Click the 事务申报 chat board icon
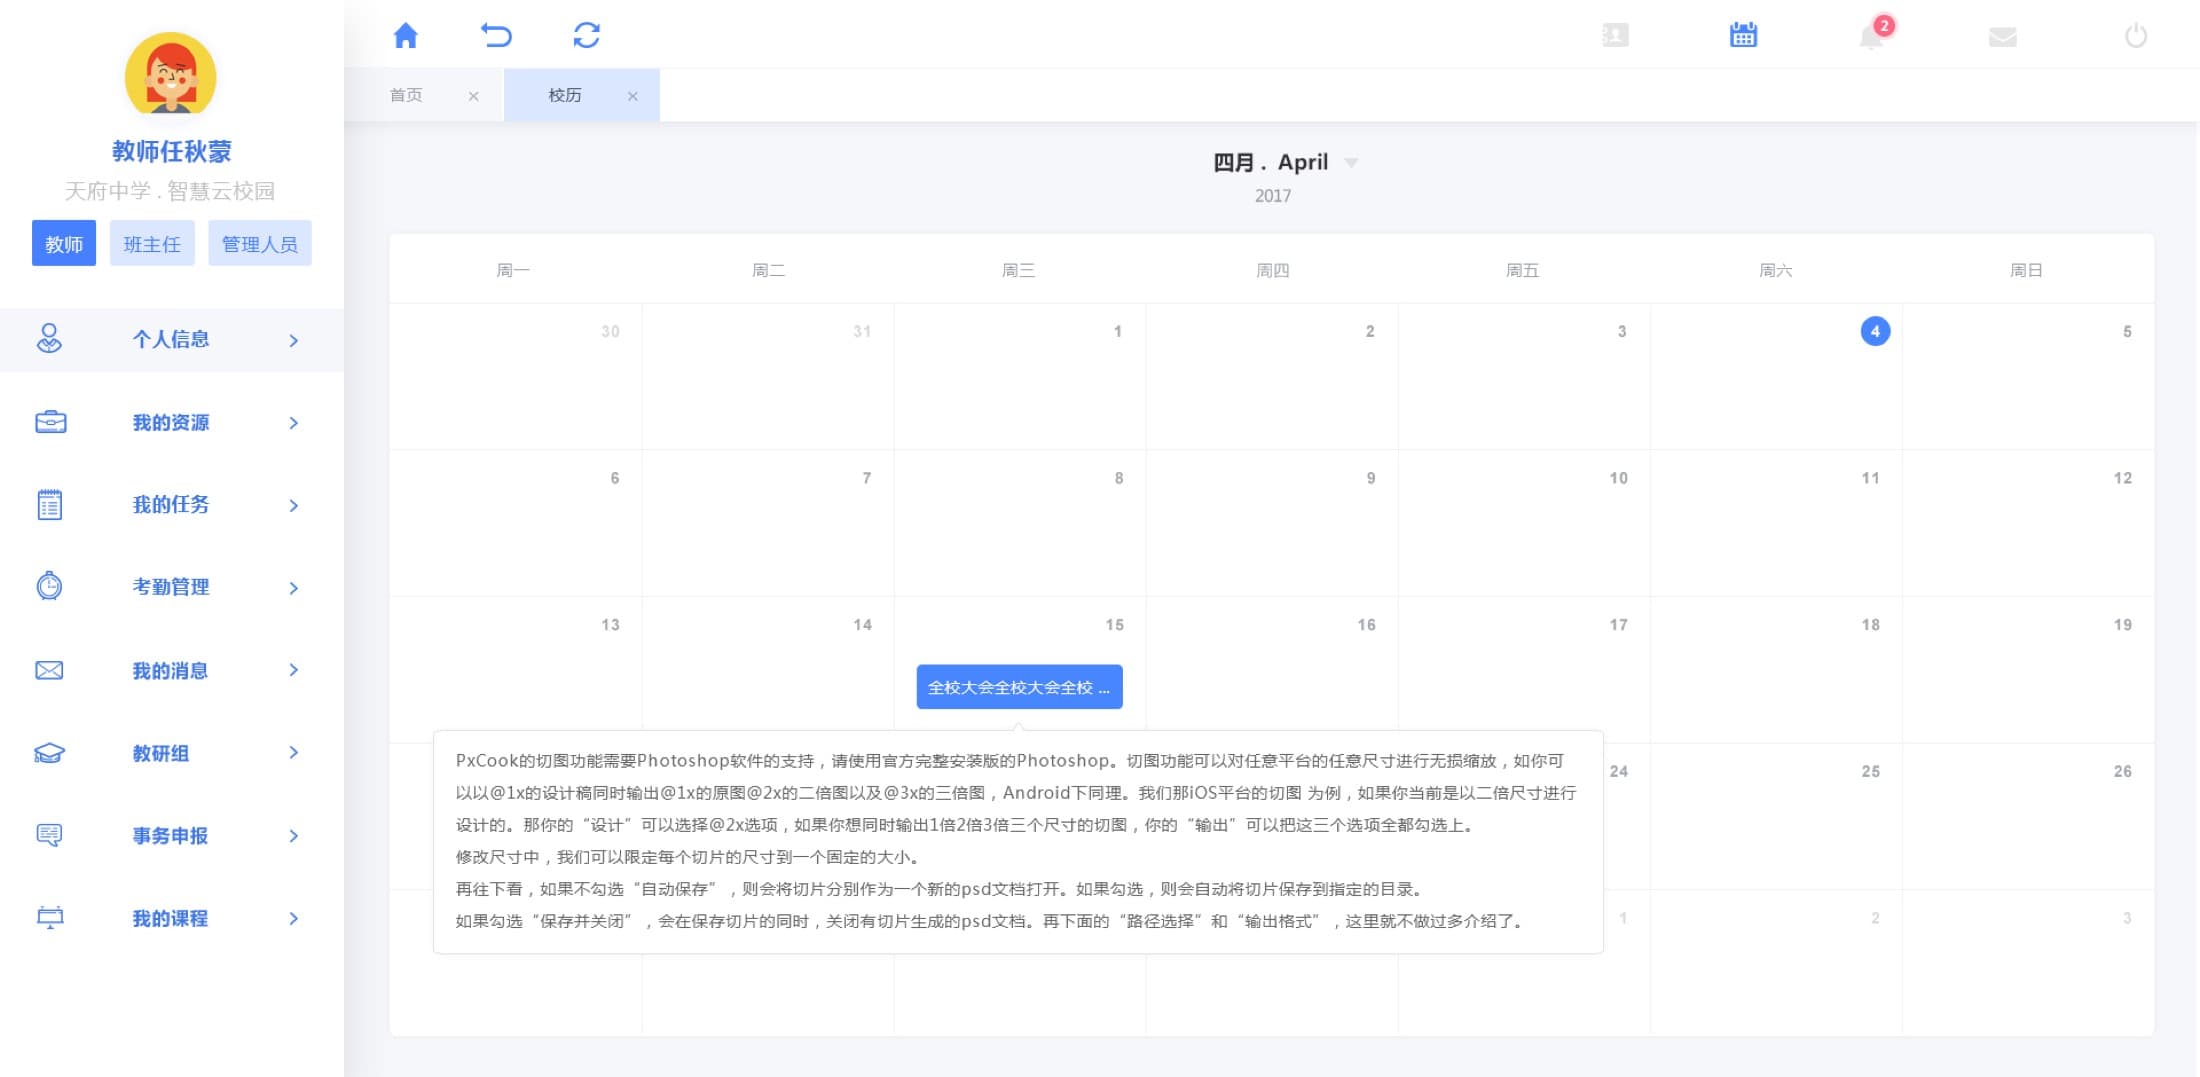The width and height of the screenshot is (2200, 1077). pos(49,835)
